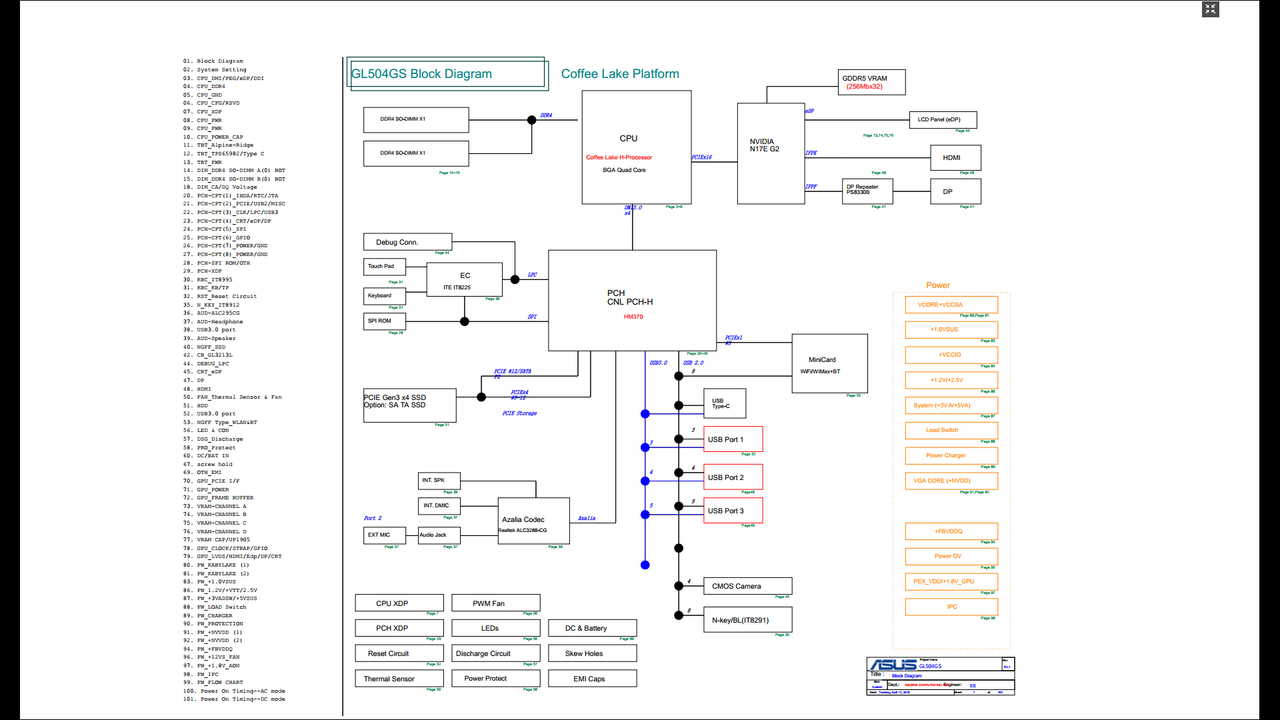Select index entry 72. GPU_FRAME BUFFER

coord(218,498)
